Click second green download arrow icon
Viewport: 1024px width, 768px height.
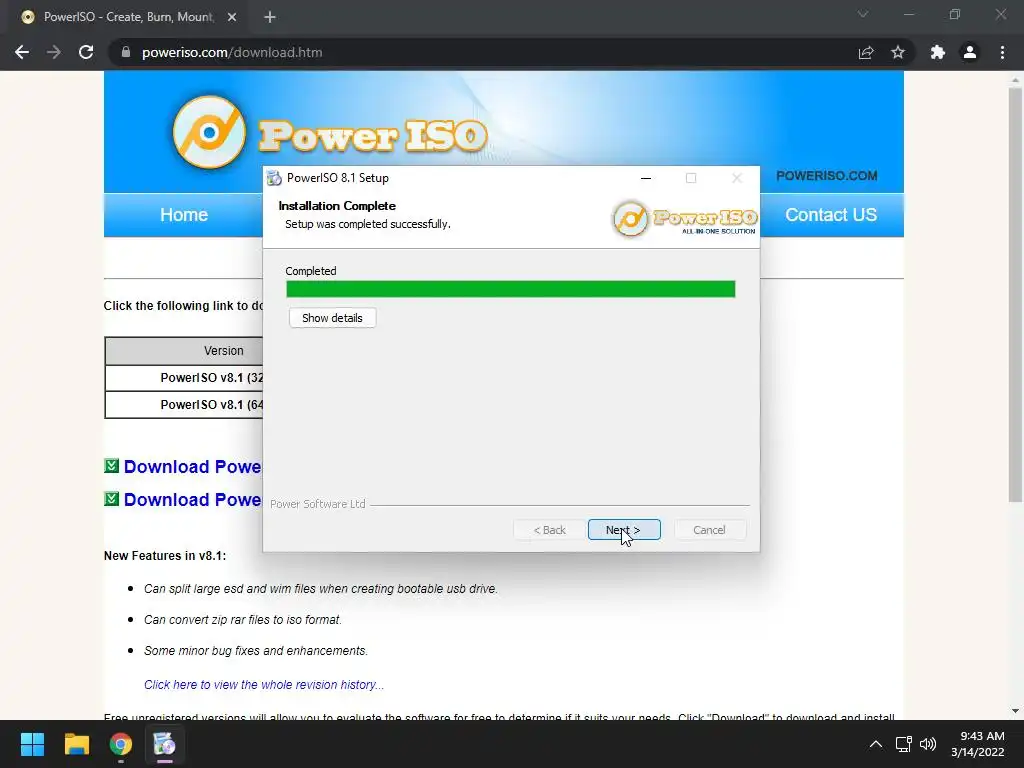[x=112, y=499]
